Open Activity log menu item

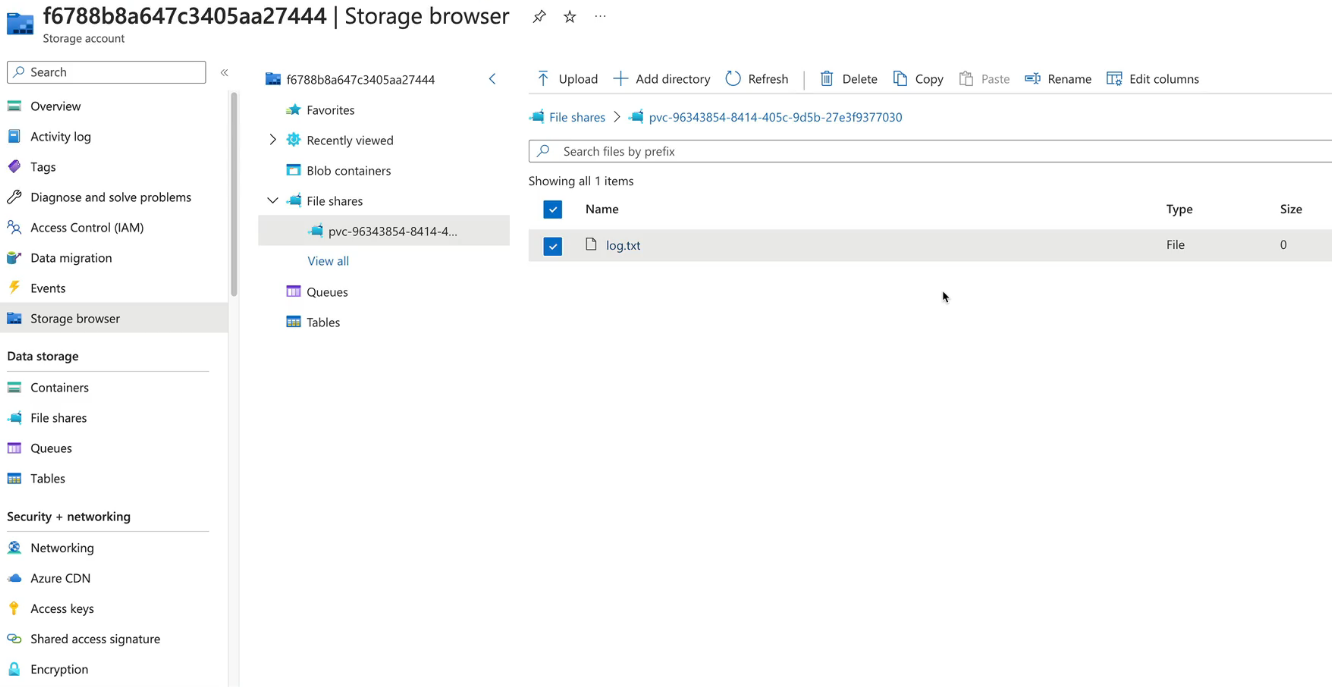(x=60, y=137)
